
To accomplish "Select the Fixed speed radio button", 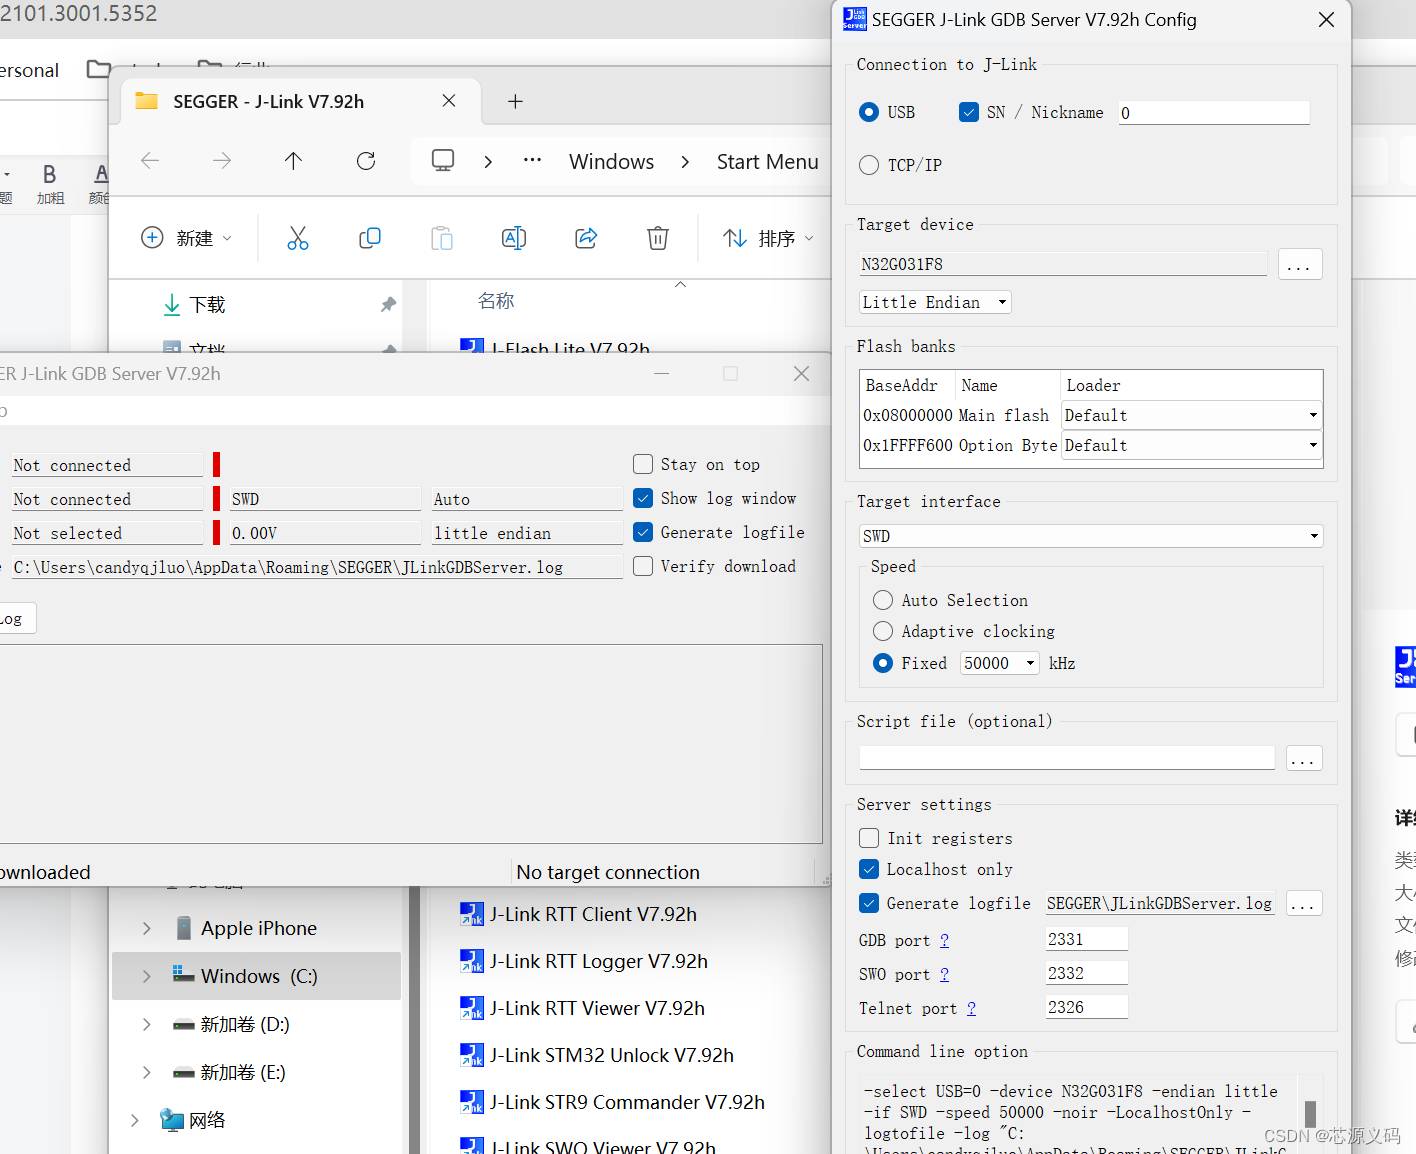I will (883, 663).
